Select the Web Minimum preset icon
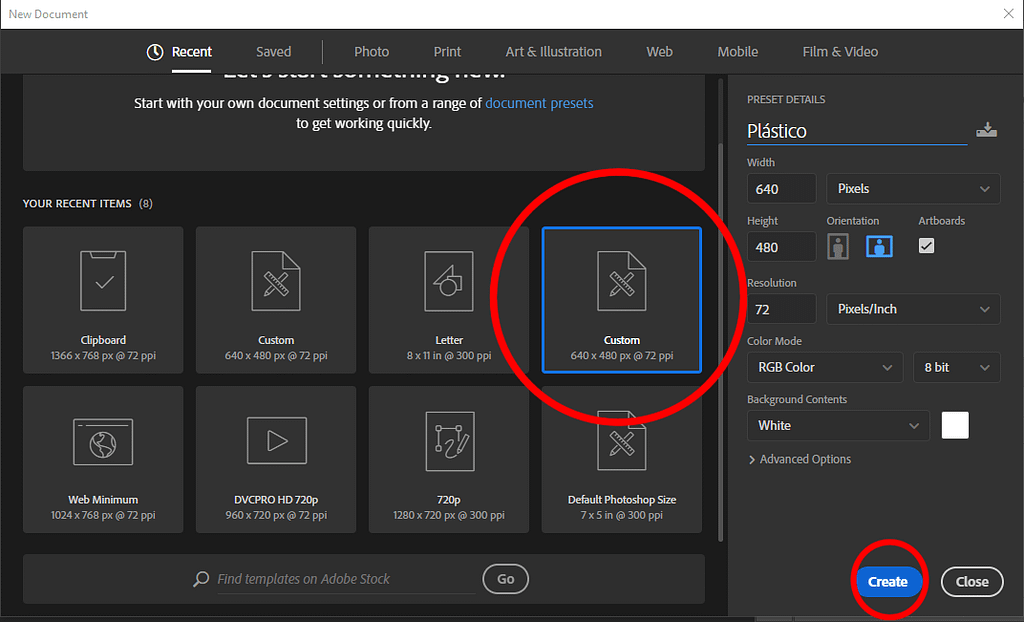 [x=103, y=441]
